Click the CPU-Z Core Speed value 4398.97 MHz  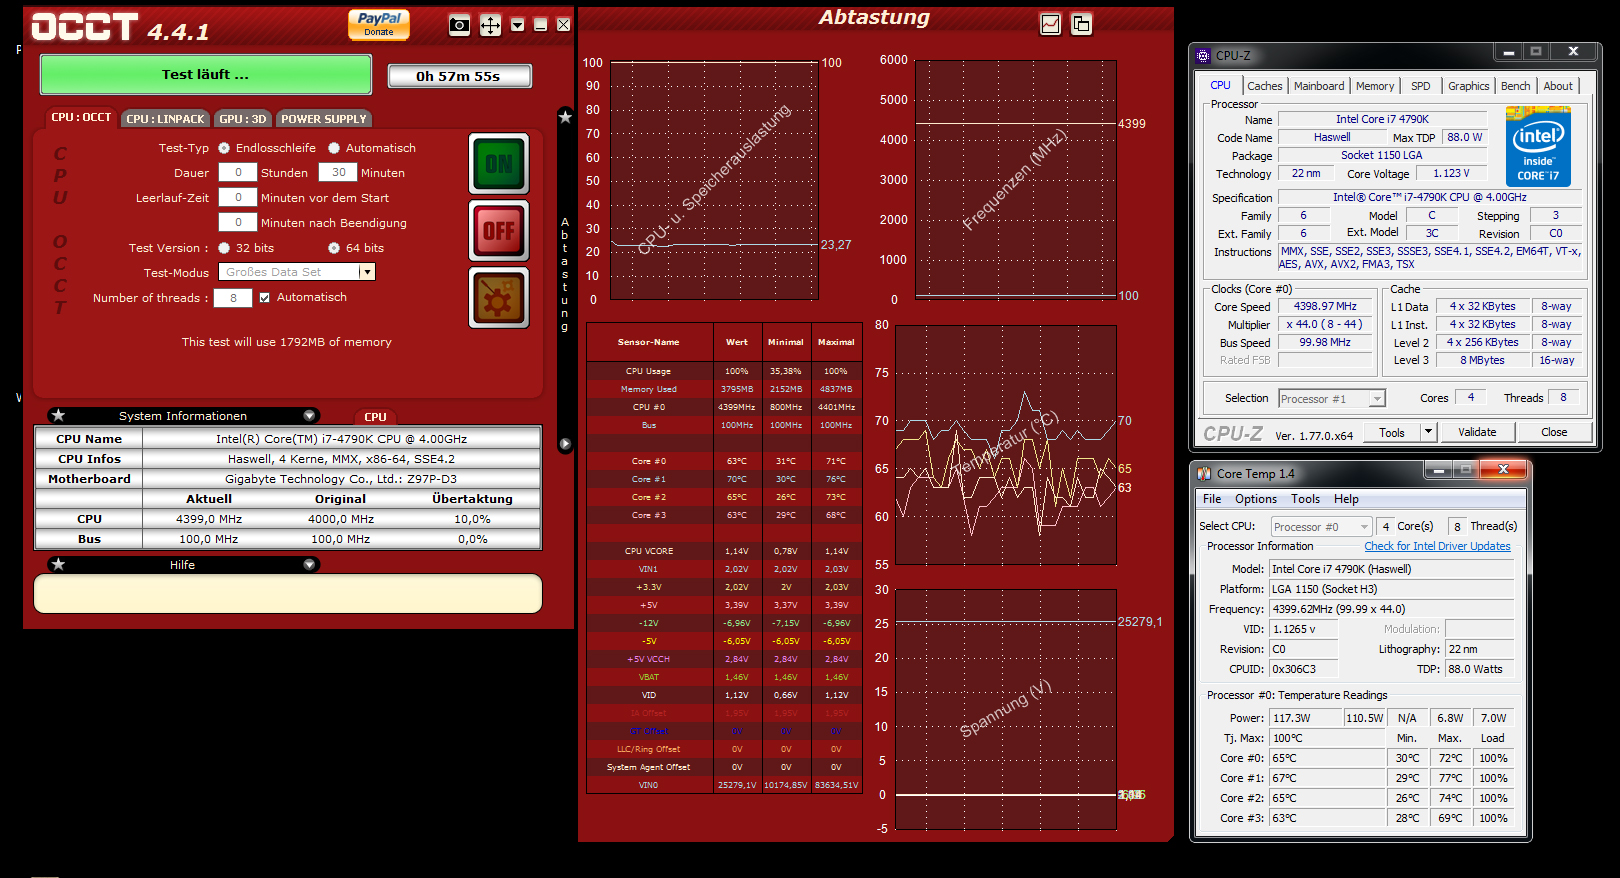pyautogui.click(x=1325, y=306)
